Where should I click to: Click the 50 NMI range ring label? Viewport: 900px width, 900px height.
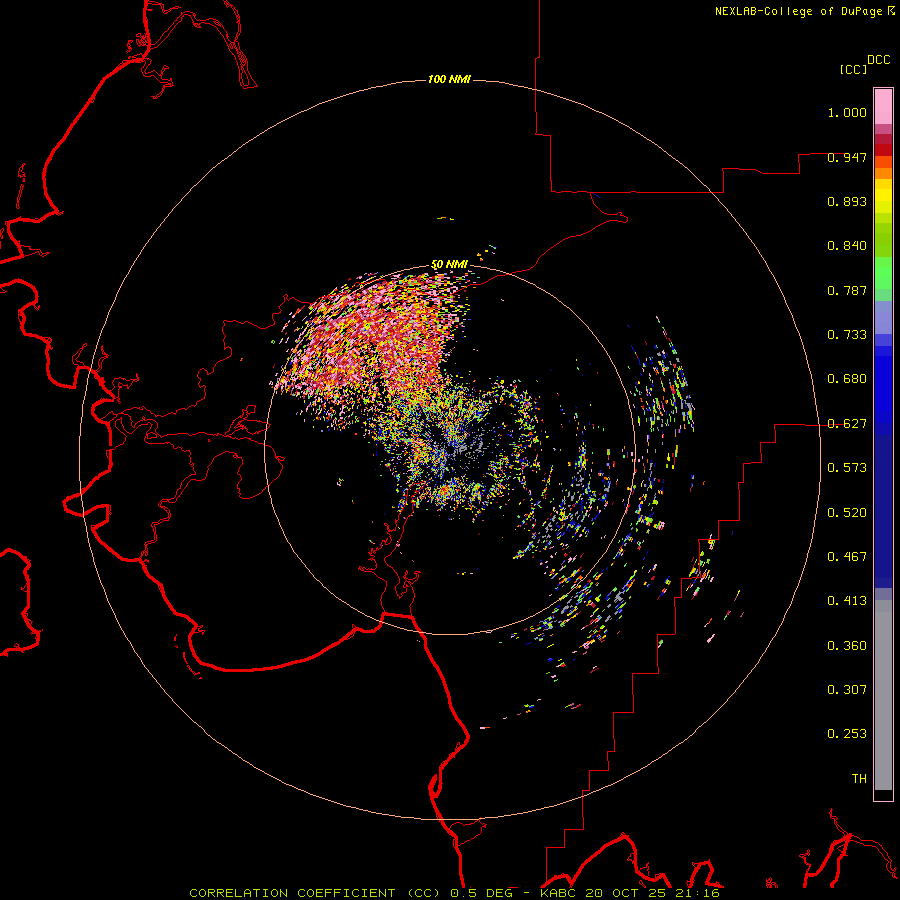[x=449, y=265]
